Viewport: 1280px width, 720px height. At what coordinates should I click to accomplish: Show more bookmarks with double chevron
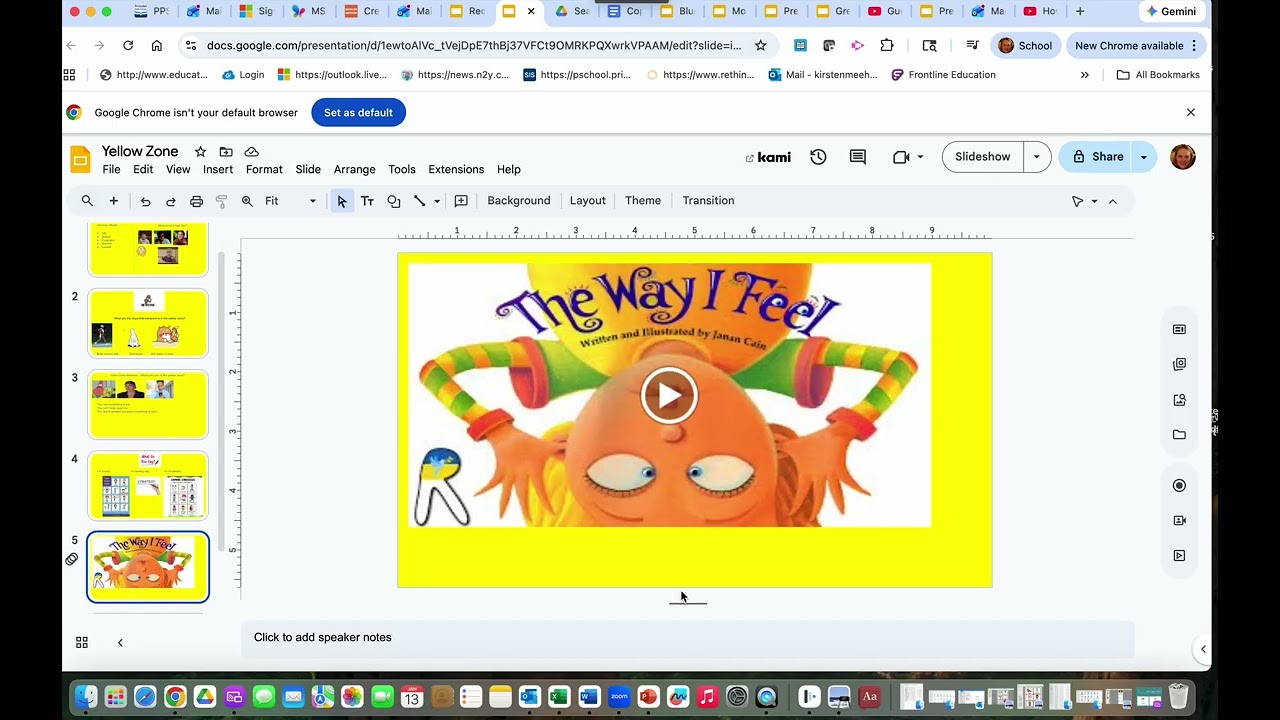[x=1085, y=75]
